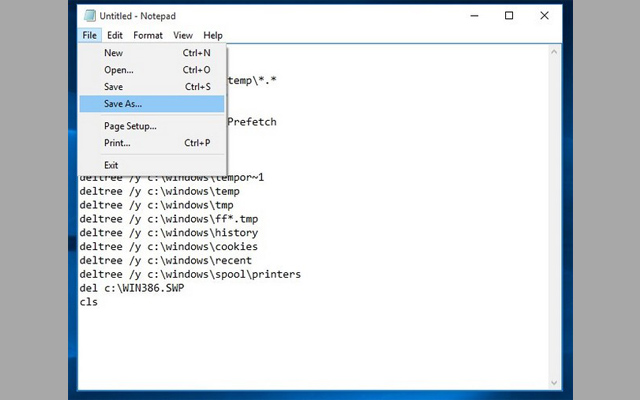Open Page Setup... from the File menu
Viewport: 640px width, 400px height.
click(x=130, y=126)
